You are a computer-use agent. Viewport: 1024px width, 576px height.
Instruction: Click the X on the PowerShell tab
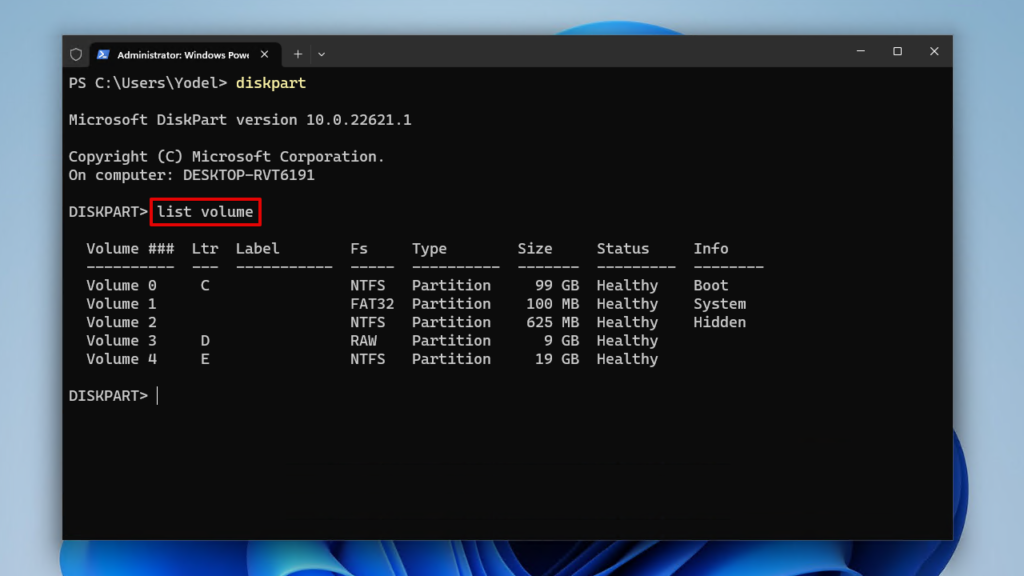(x=264, y=54)
